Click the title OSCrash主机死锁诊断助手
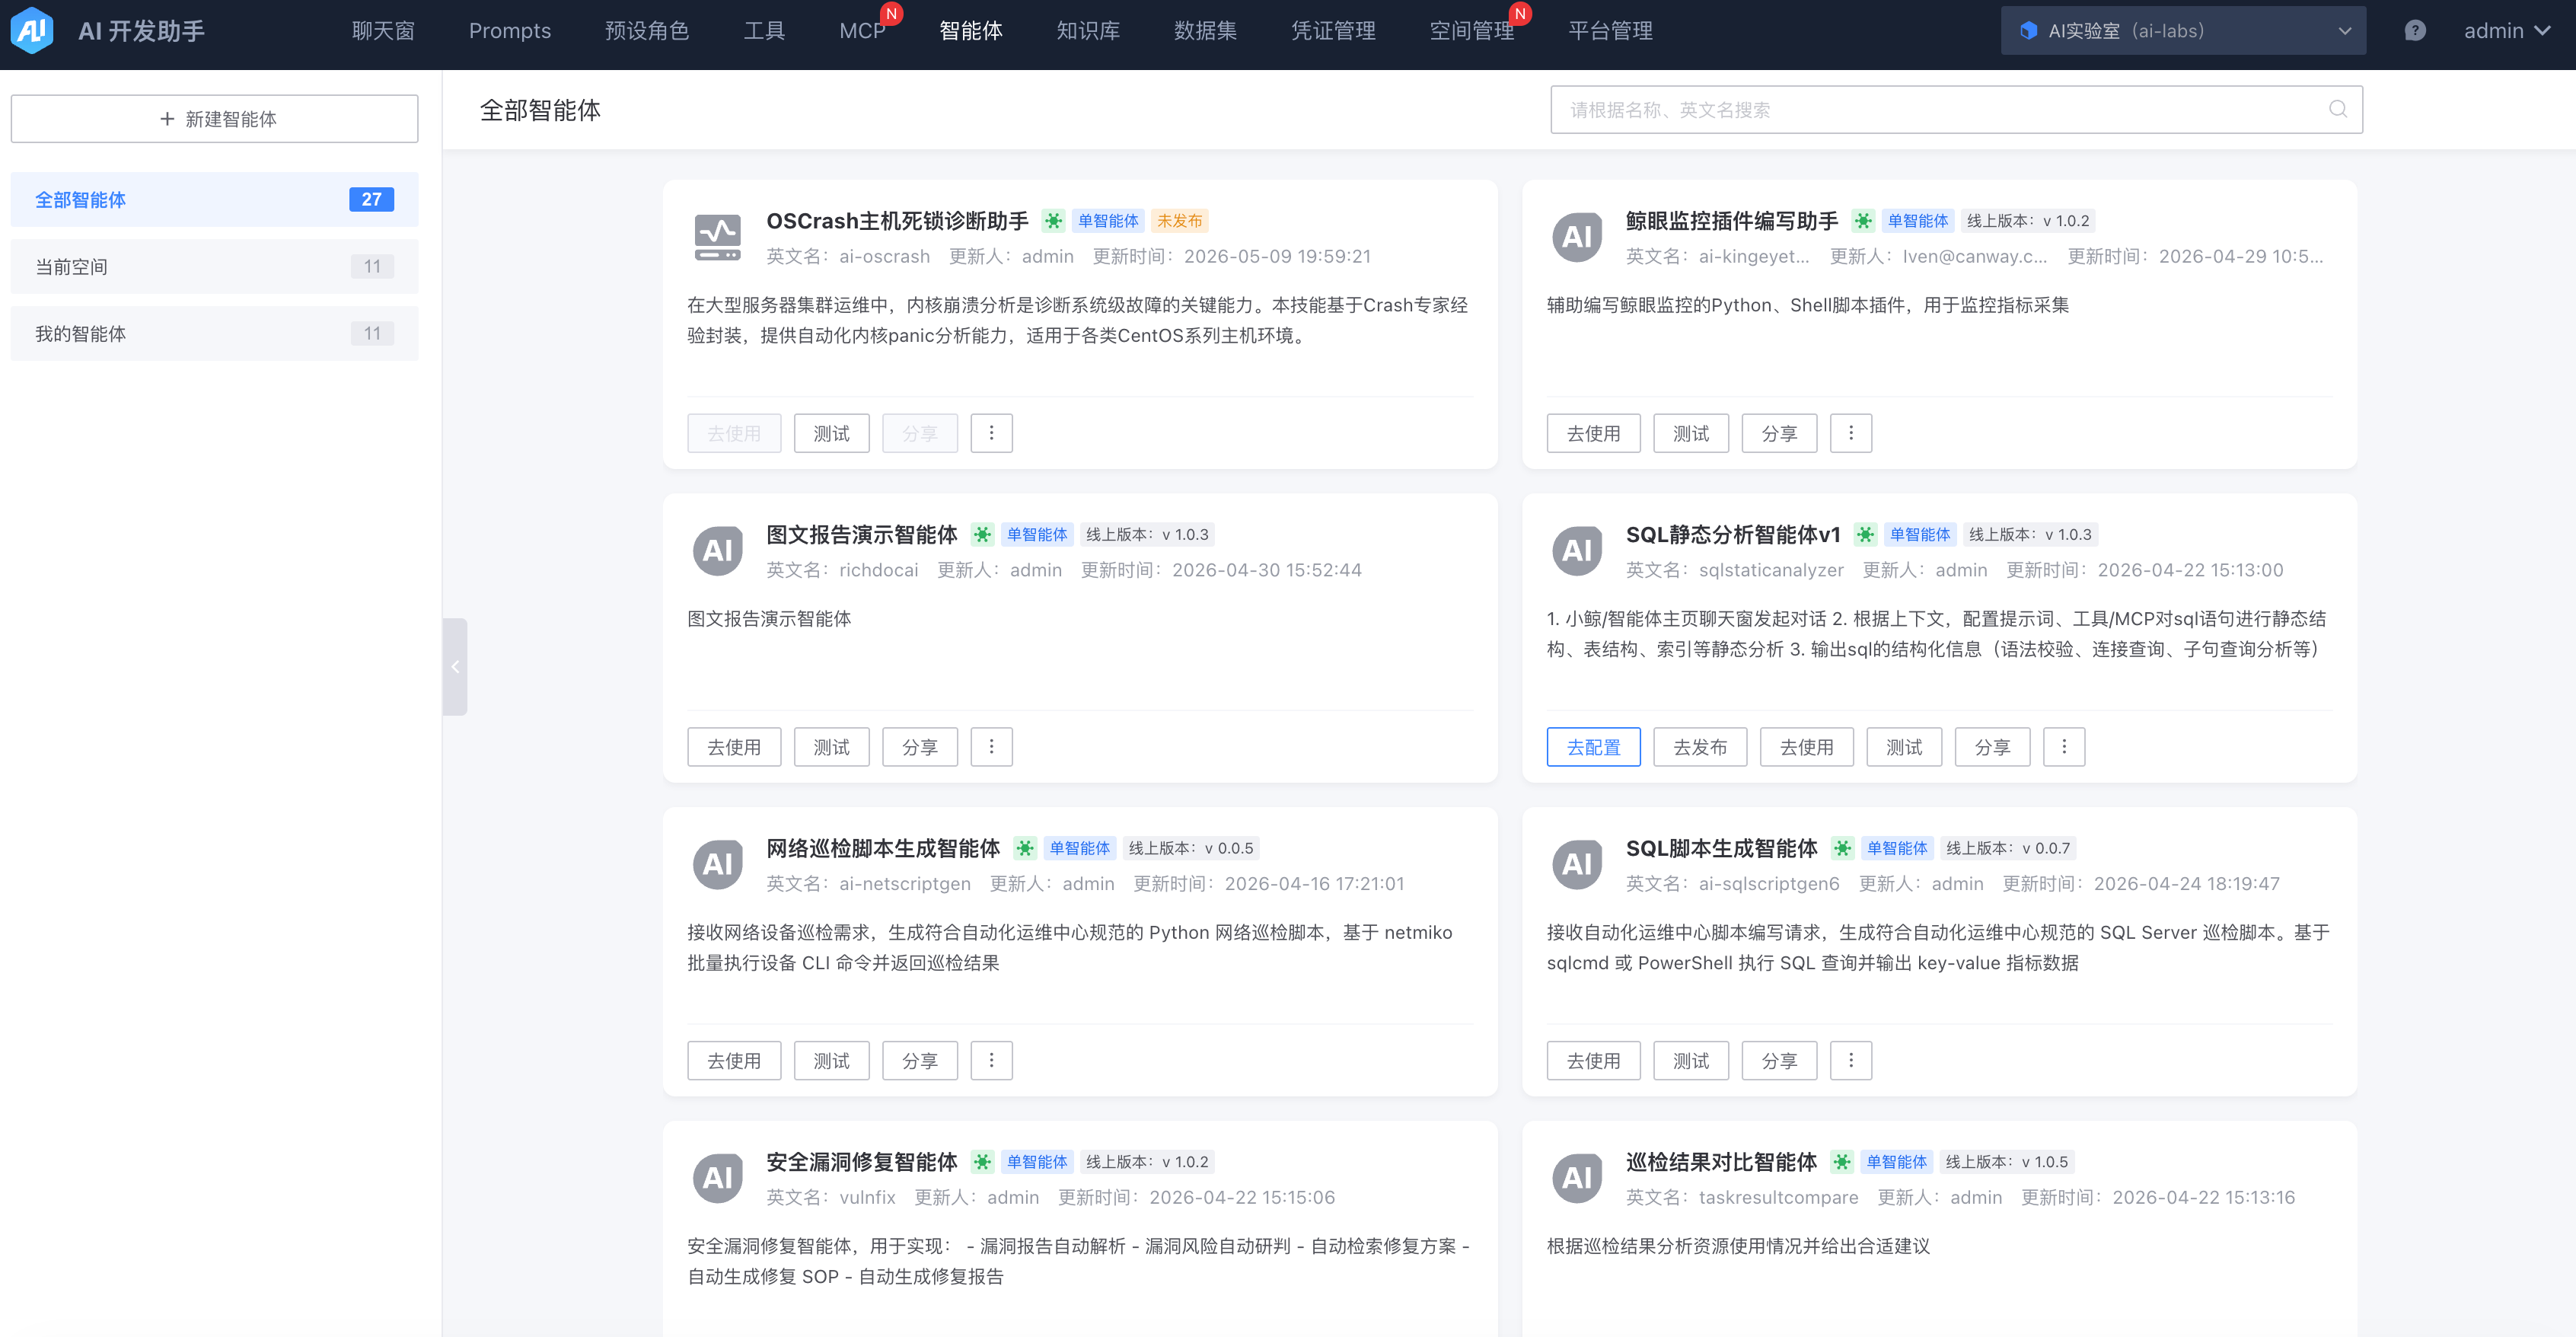The width and height of the screenshot is (2576, 1337). pos(897,221)
